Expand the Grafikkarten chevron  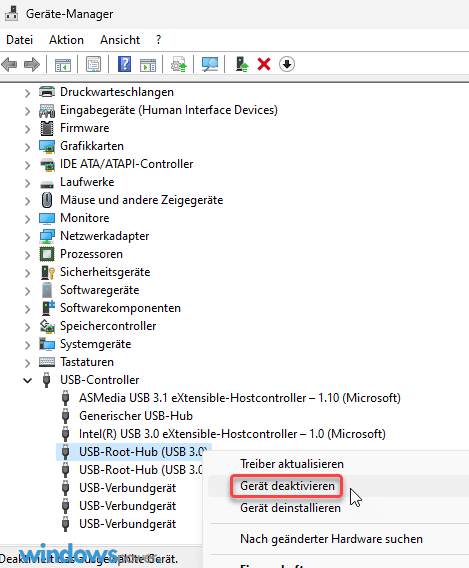point(28,147)
